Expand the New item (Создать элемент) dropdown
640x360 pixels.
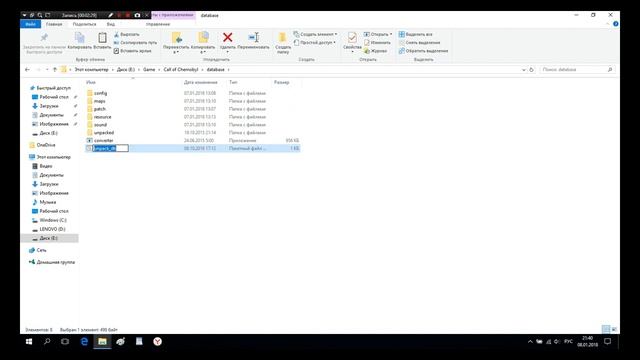pyautogui.click(x=315, y=34)
